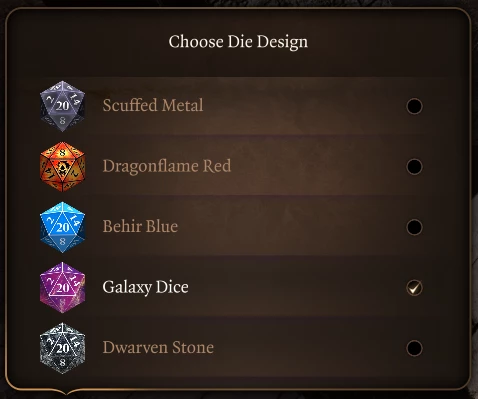
Task: Choose the Dwarven Stone text label
Action: point(158,347)
